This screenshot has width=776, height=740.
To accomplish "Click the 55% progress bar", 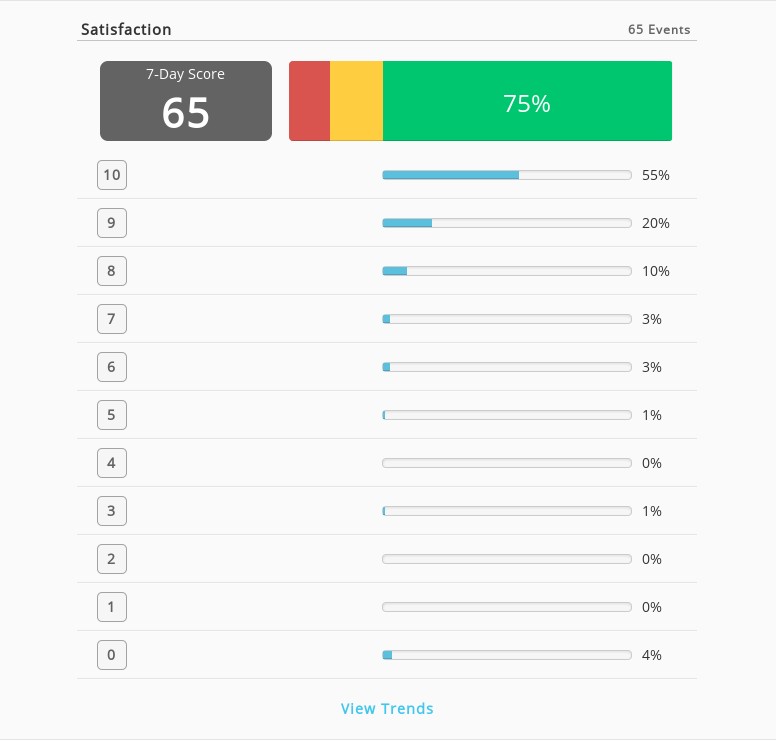I will pyautogui.click(x=507, y=175).
